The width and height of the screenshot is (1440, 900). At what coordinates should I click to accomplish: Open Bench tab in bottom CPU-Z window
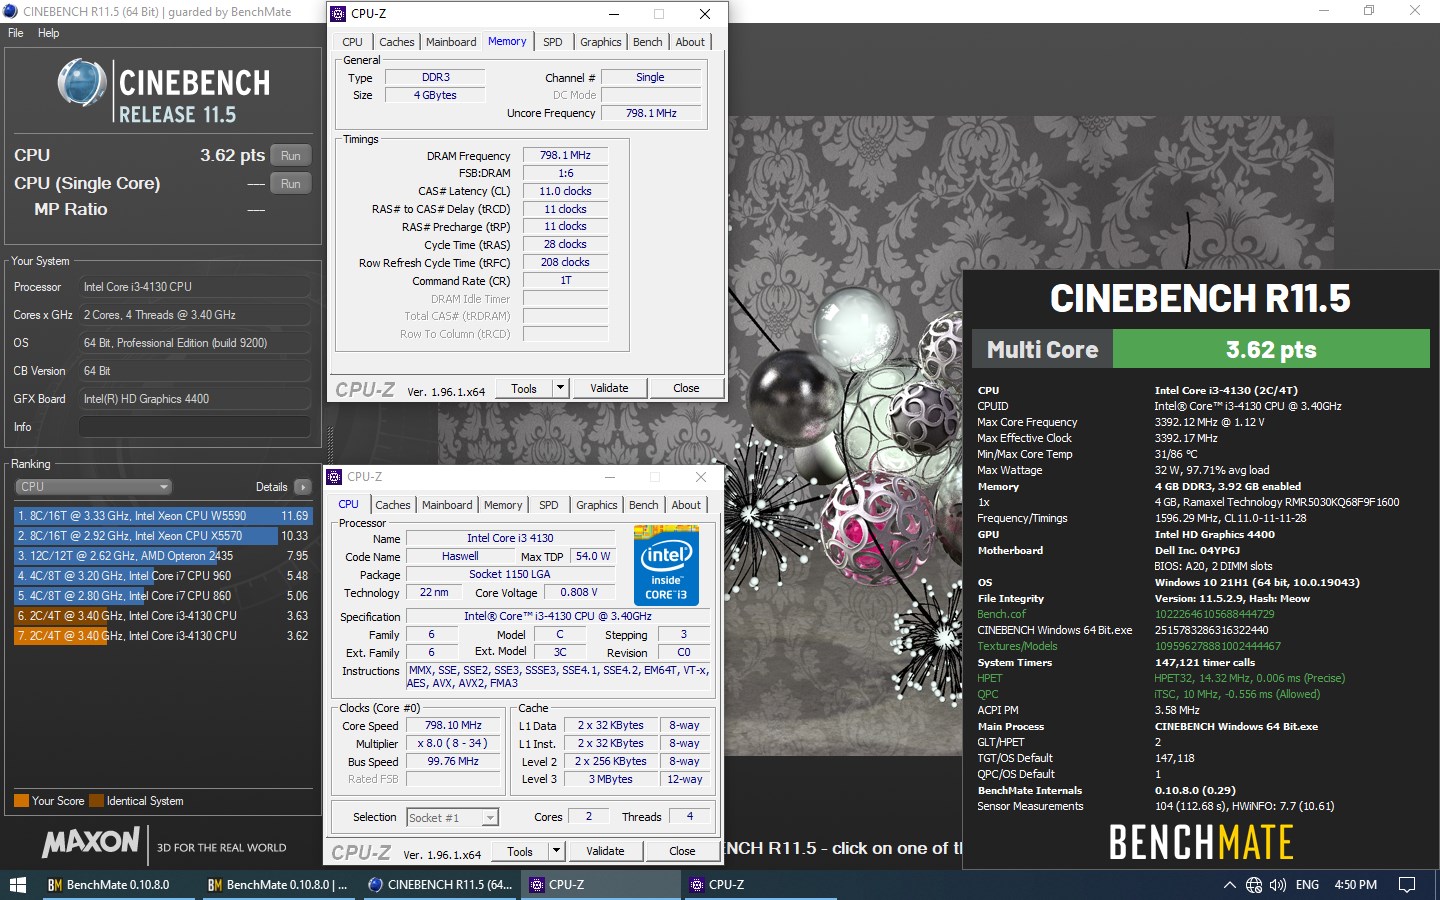(644, 505)
